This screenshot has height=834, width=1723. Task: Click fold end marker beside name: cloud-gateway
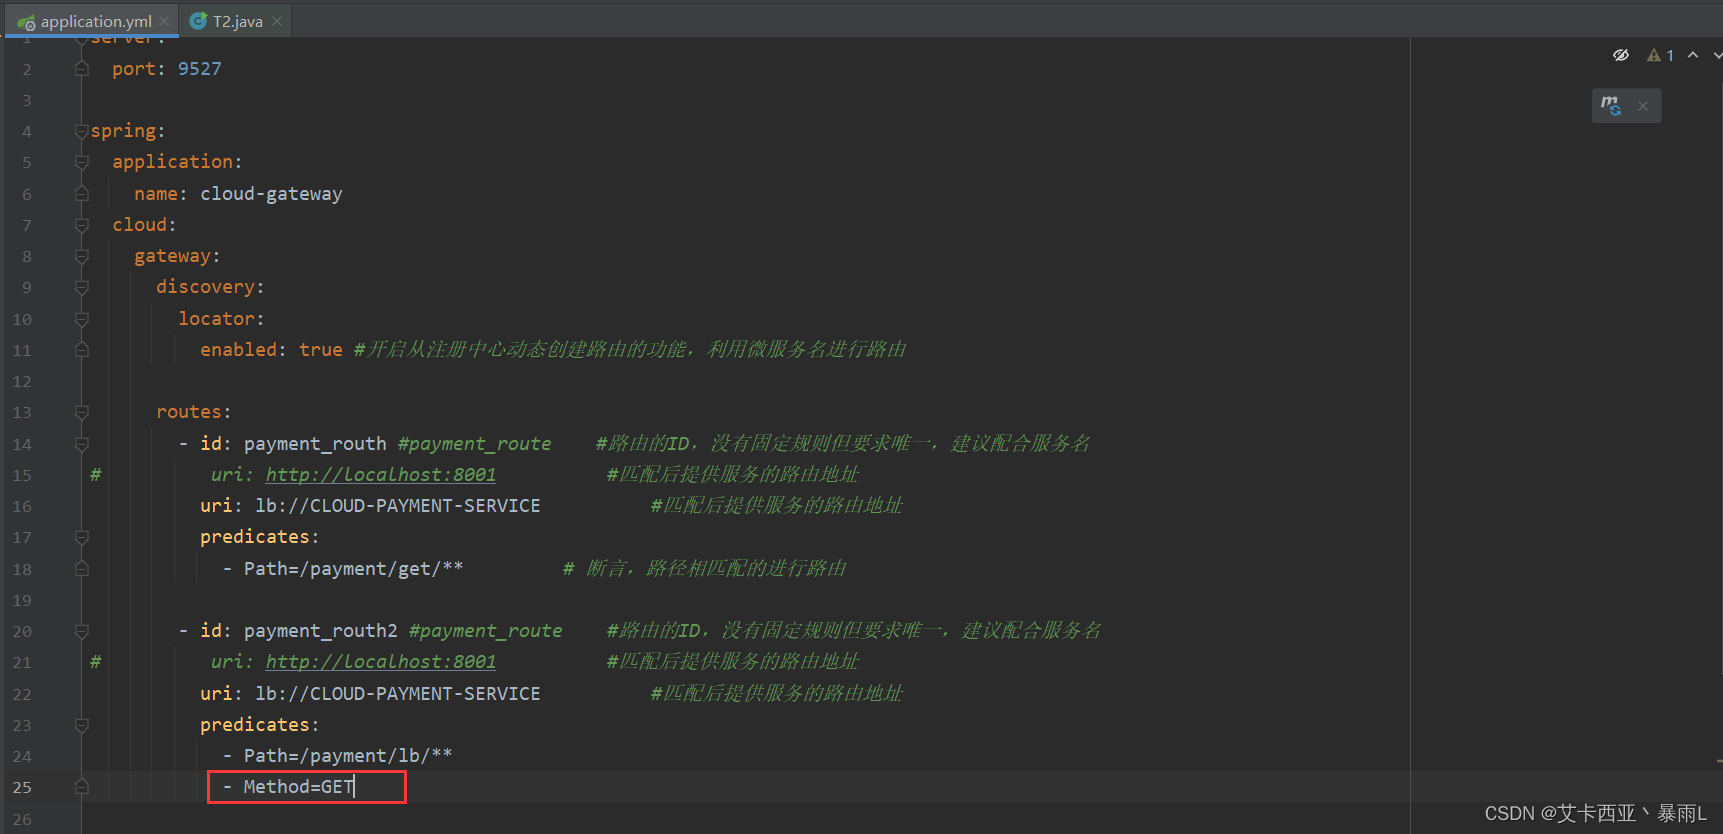point(82,194)
